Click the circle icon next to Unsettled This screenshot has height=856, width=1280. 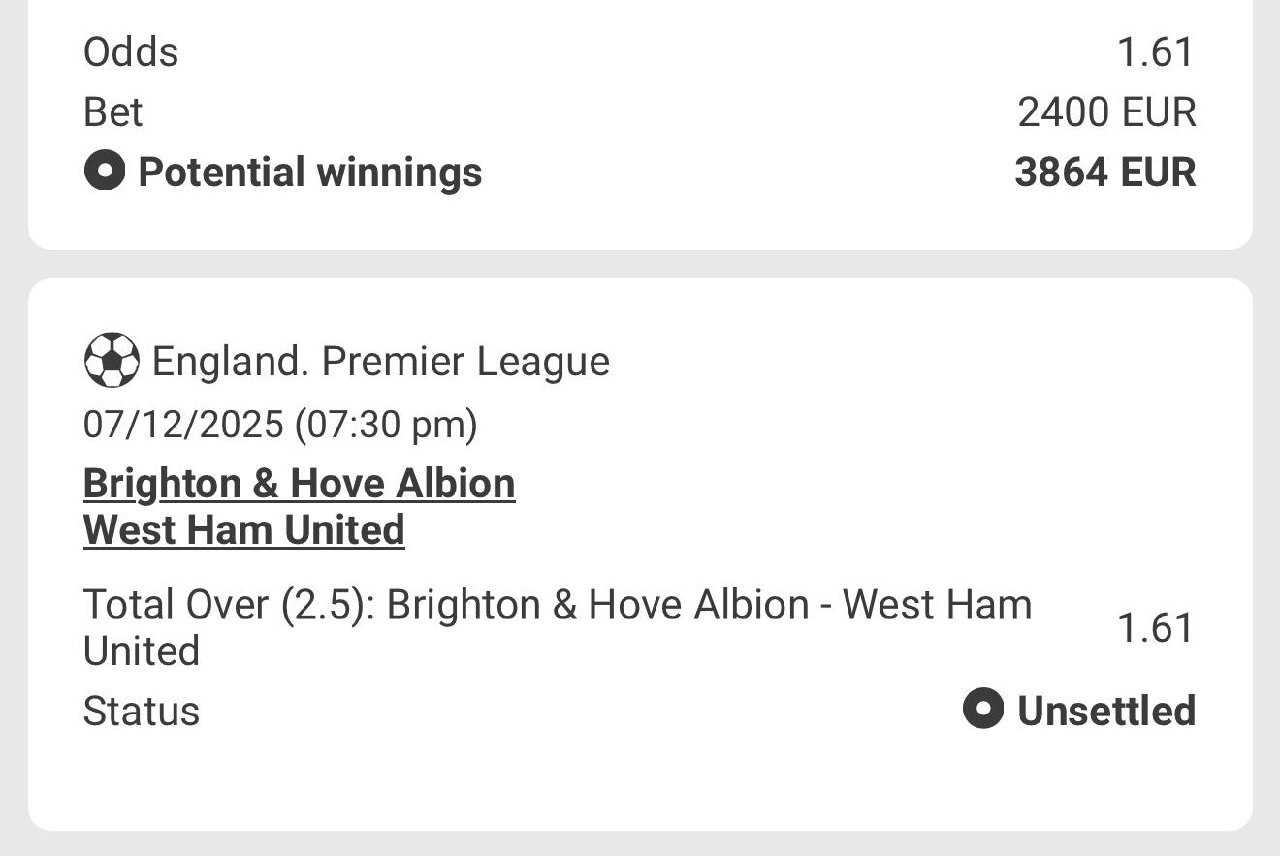[983, 710]
